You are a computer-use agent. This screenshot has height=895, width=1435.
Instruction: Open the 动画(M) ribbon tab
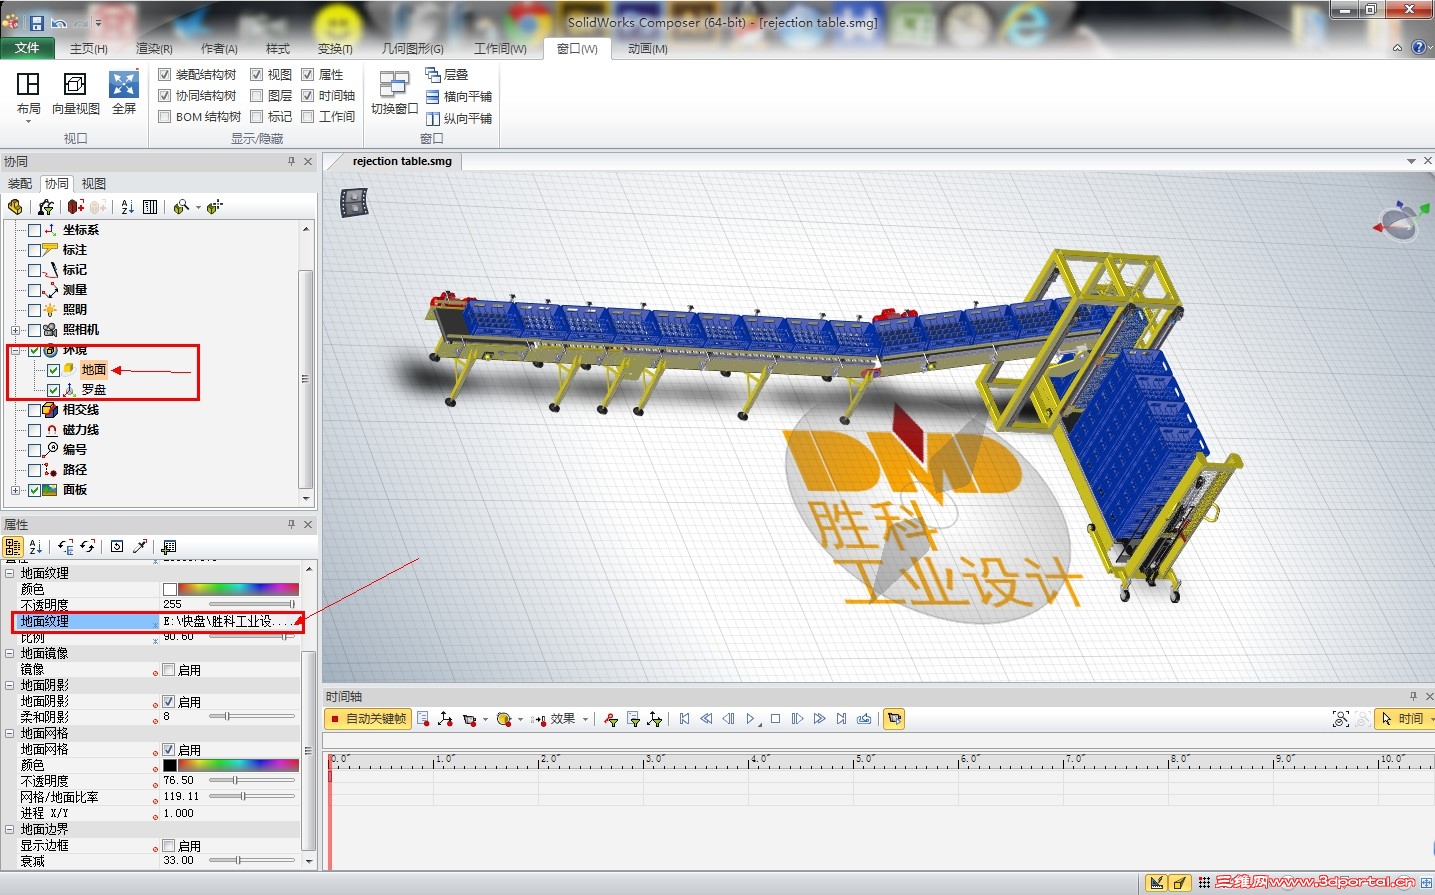(646, 48)
